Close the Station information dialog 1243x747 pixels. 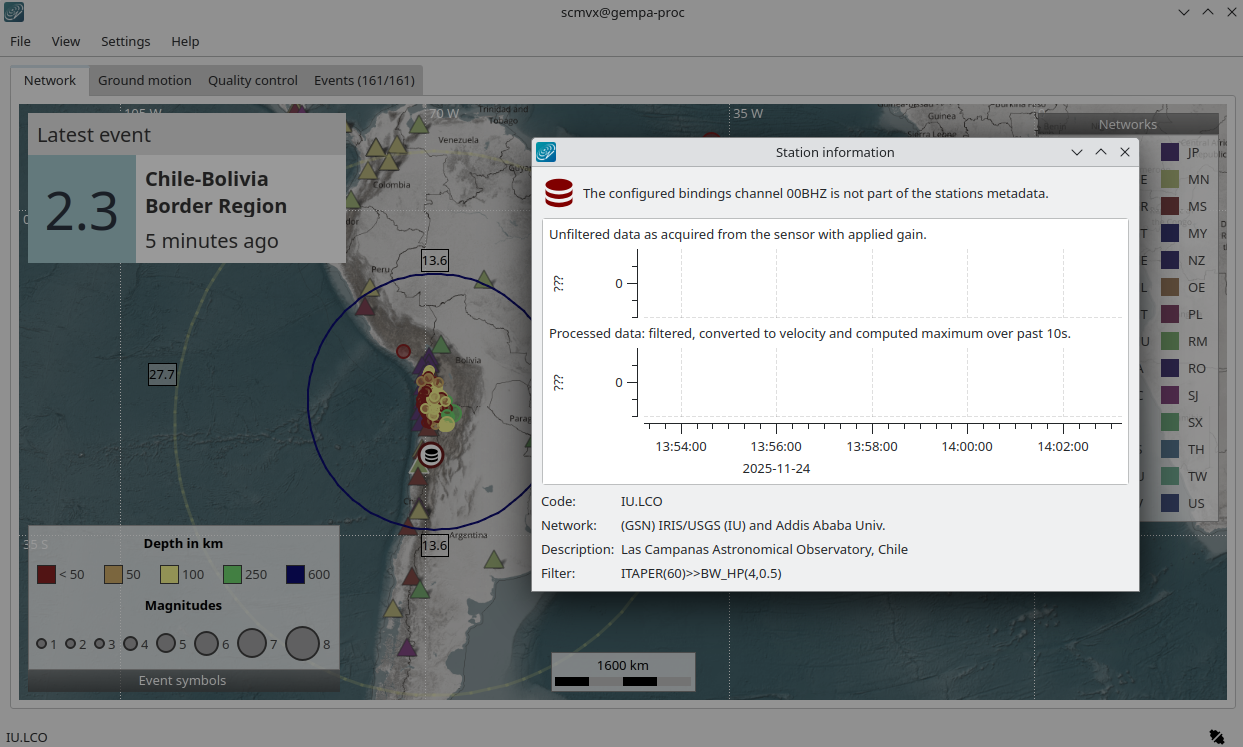[1125, 152]
